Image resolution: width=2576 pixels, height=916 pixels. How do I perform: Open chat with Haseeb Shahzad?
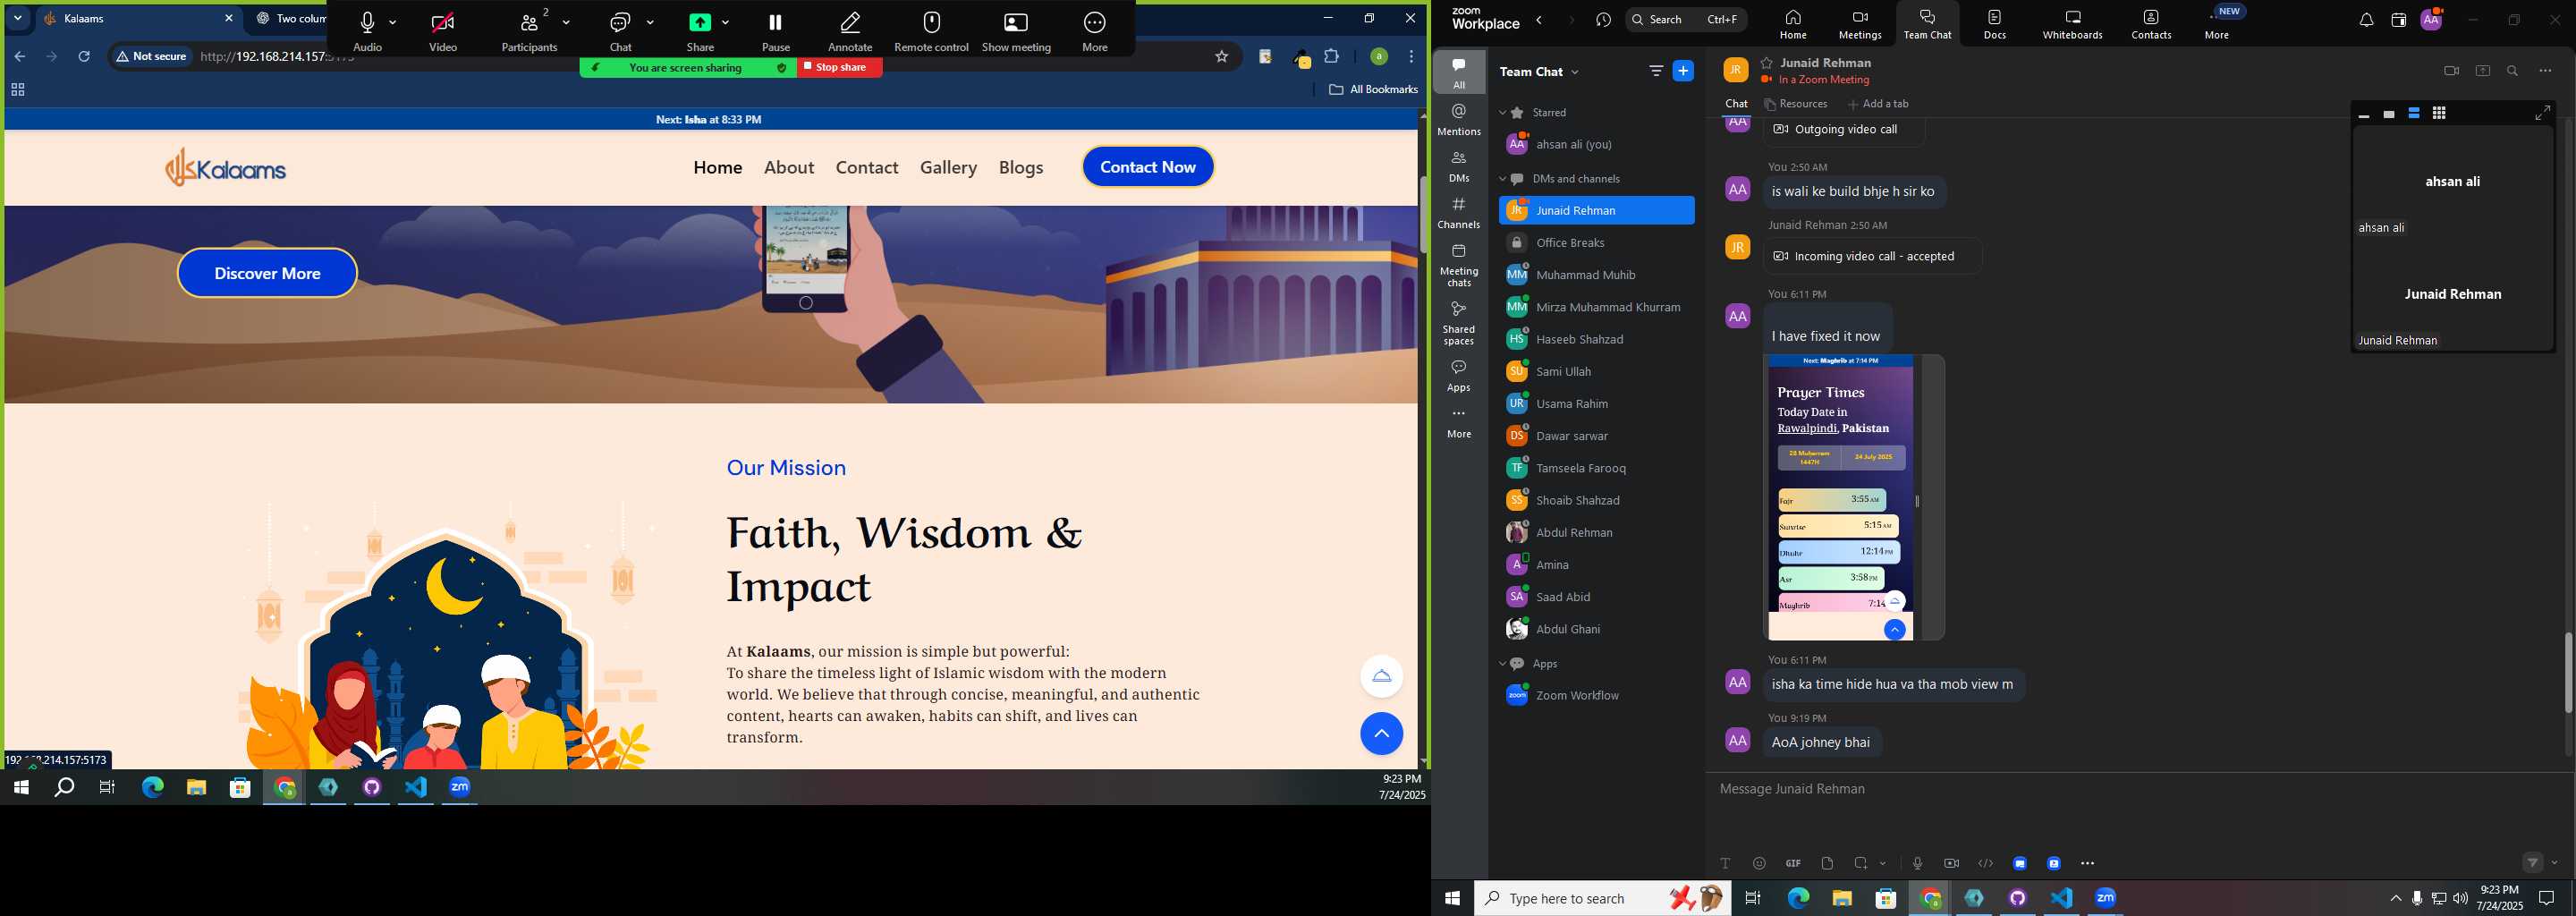[x=1596, y=339]
